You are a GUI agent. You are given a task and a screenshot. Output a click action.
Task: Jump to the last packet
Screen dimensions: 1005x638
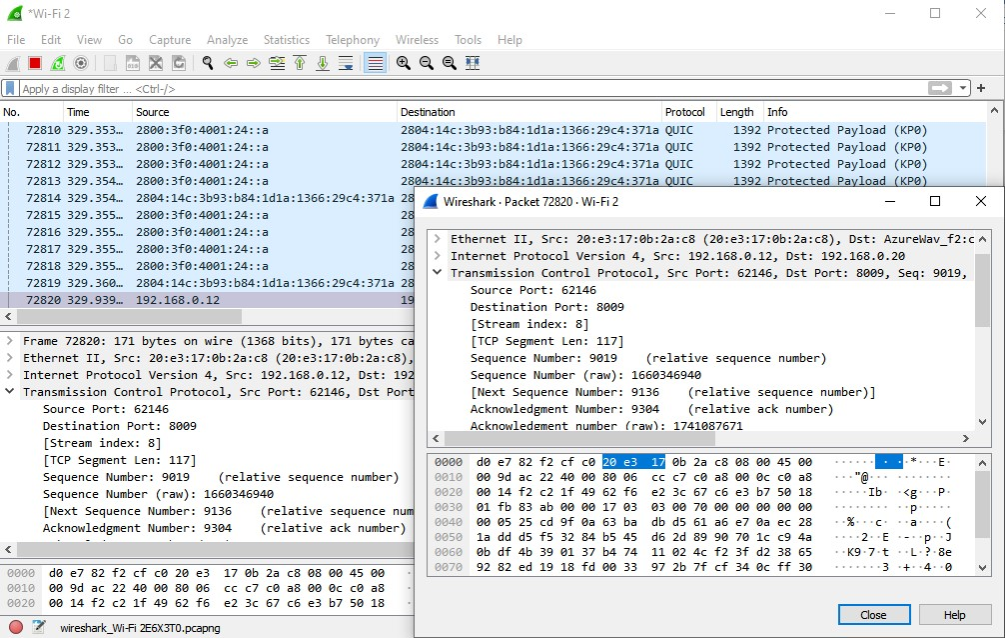coord(323,63)
